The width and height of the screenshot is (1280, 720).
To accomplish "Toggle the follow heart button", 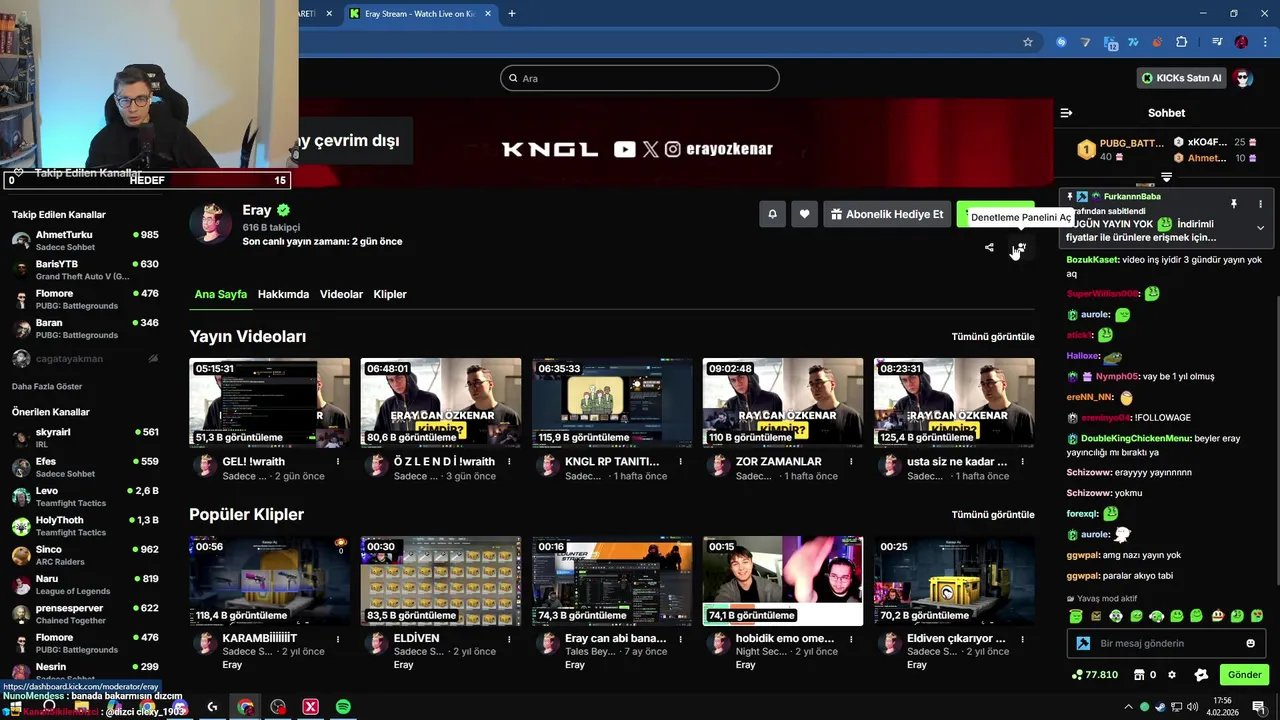I will (x=804, y=214).
